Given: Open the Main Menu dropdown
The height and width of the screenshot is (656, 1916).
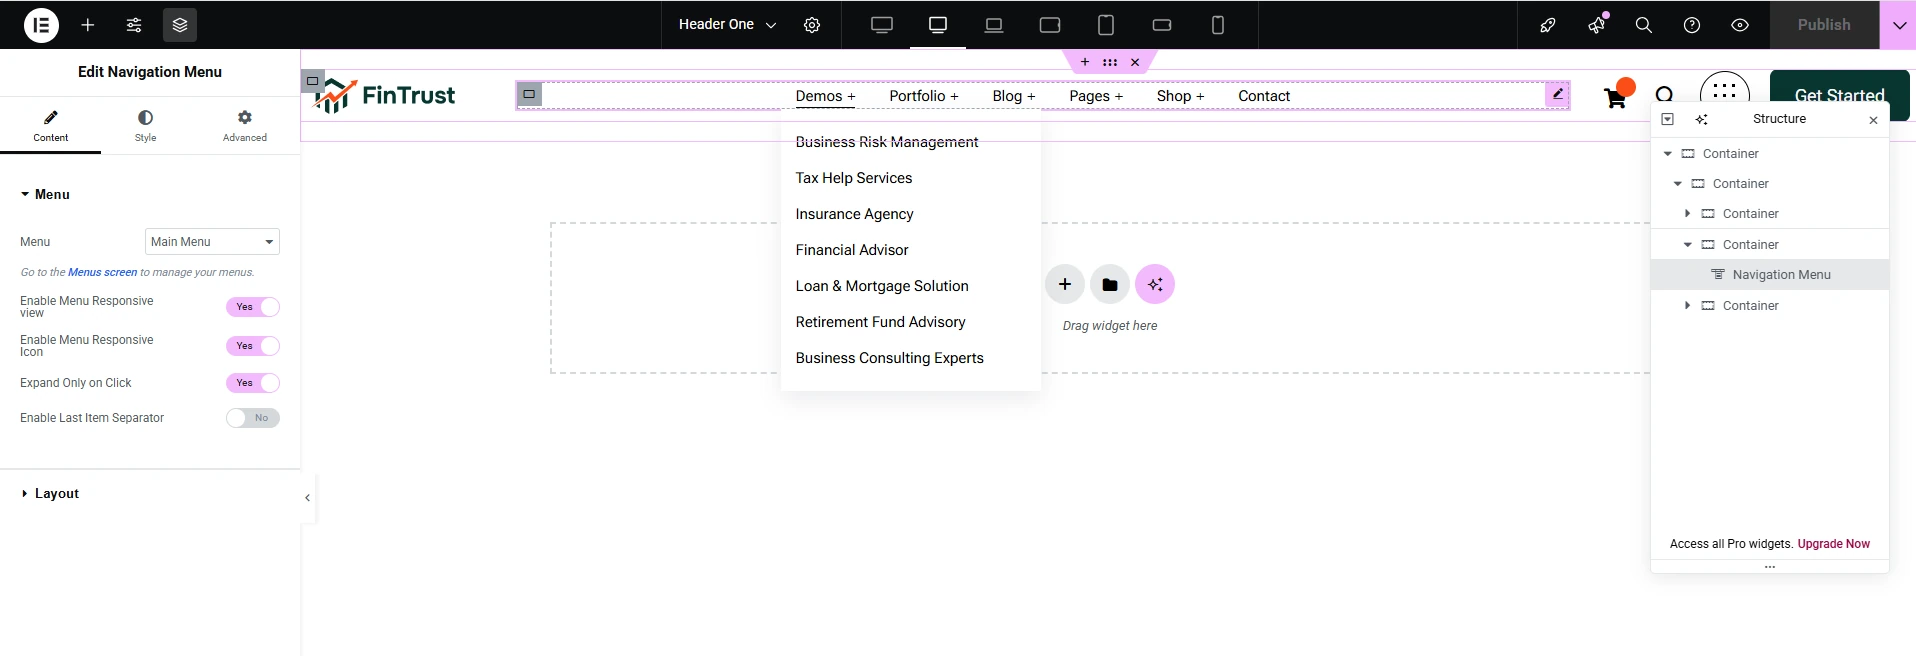Looking at the screenshot, I should pyautogui.click(x=212, y=242).
